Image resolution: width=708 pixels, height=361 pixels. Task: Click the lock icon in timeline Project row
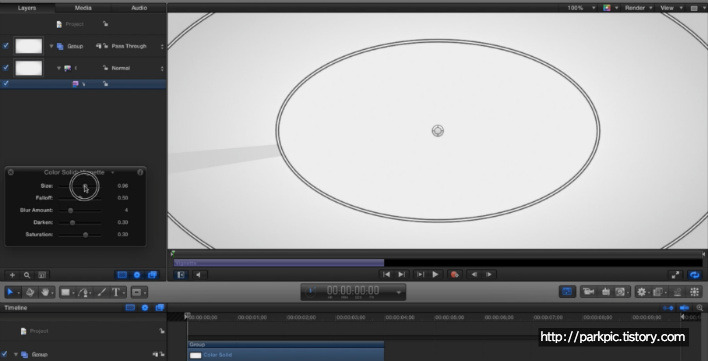tap(162, 331)
